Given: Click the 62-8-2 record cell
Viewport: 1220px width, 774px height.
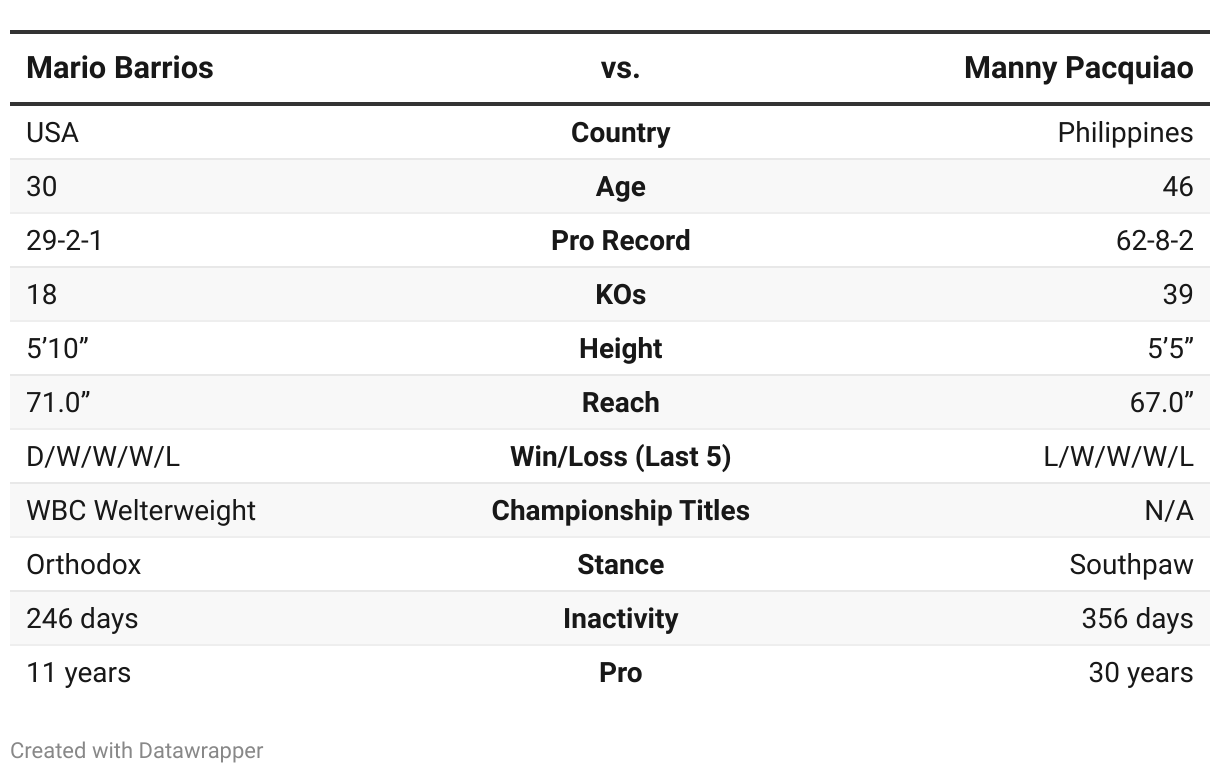Looking at the screenshot, I should [1155, 241].
